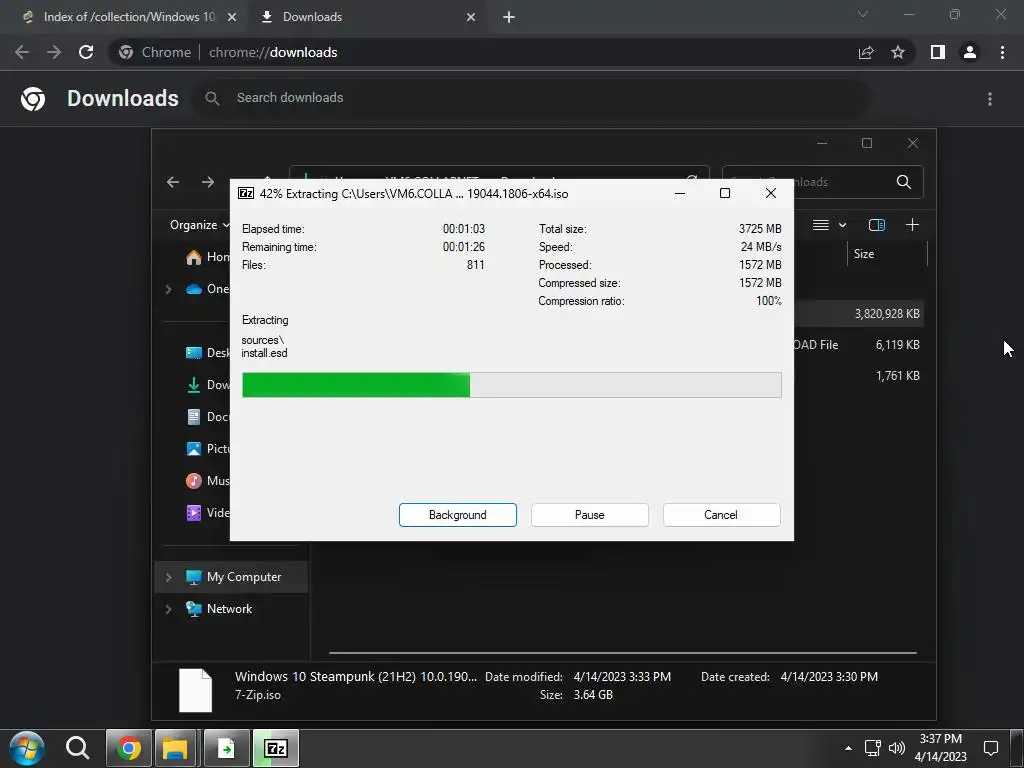
Task: Expand the Network tree node
Action: 168,609
